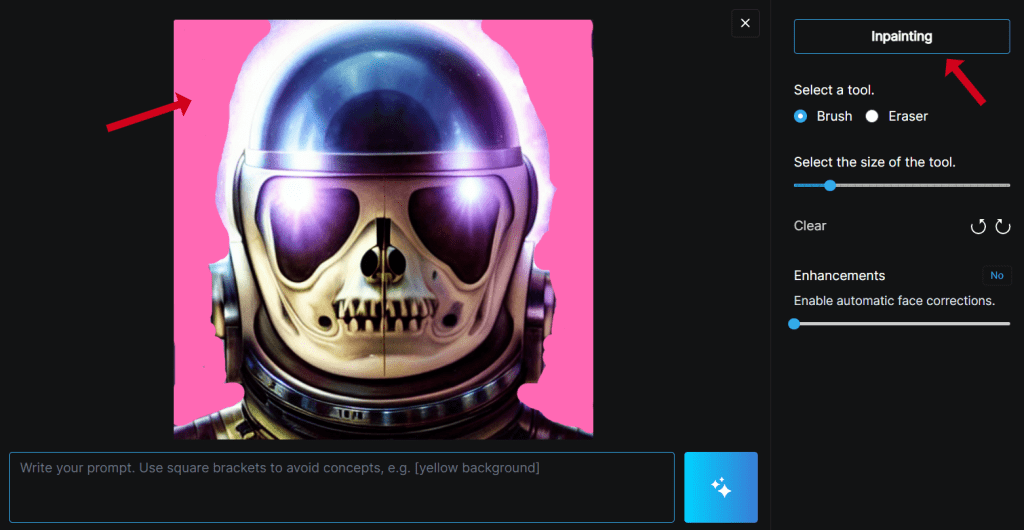Click the sparkles generate button
This screenshot has height=530, width=1024.
tap(720, 487)
